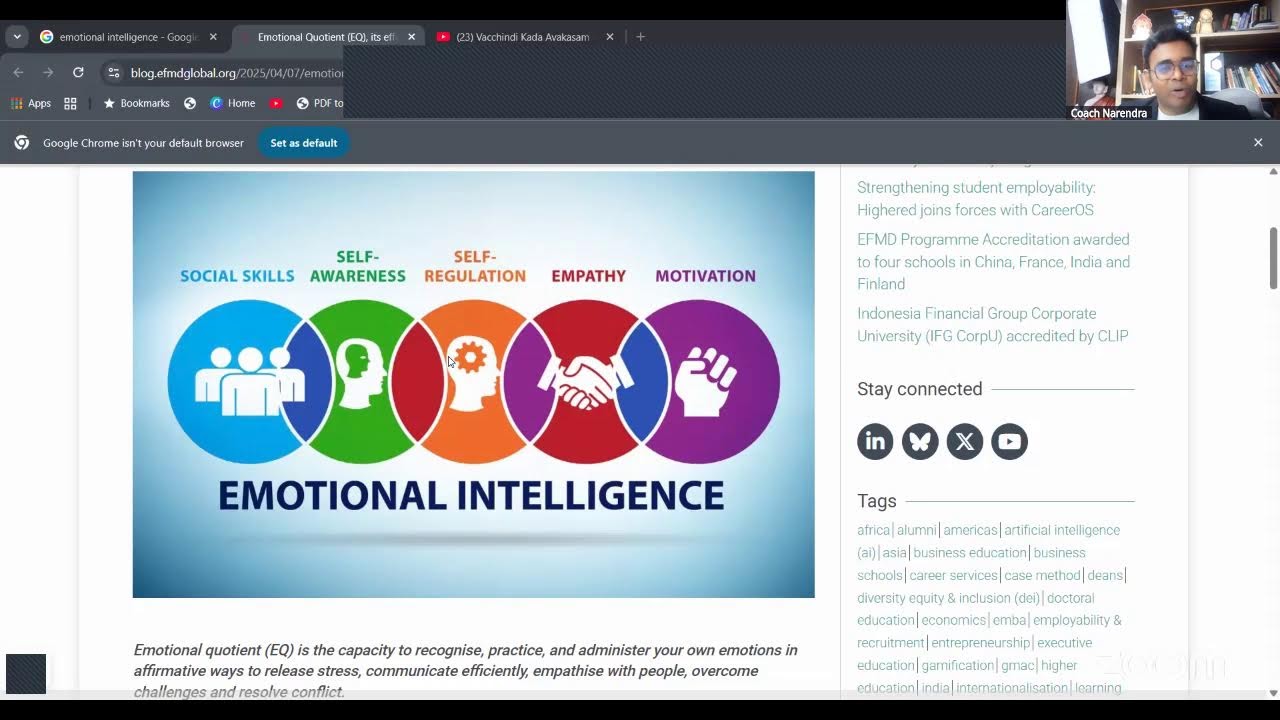The width and height of the screenshot is (1280, 720).
Task: Switch to the emotional intelligence Google tab
Action: click(128, 37)
